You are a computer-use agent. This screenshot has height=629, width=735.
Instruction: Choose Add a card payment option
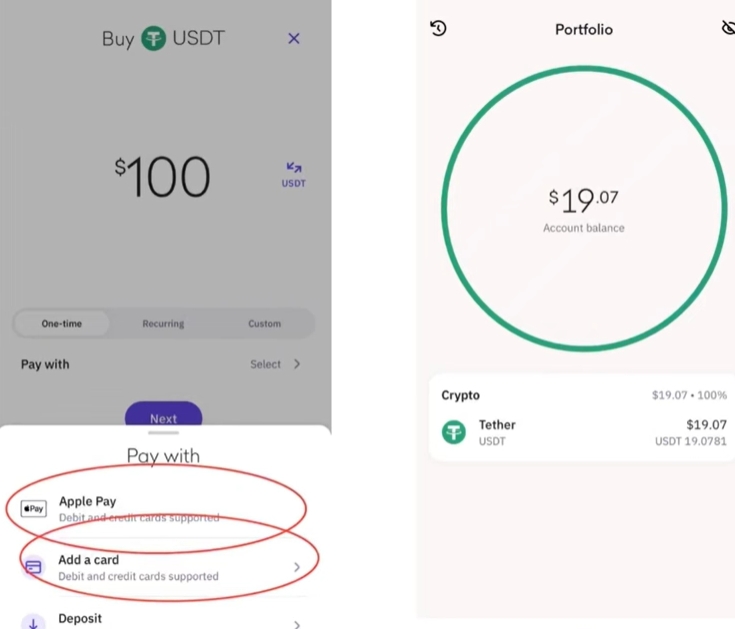163,567
